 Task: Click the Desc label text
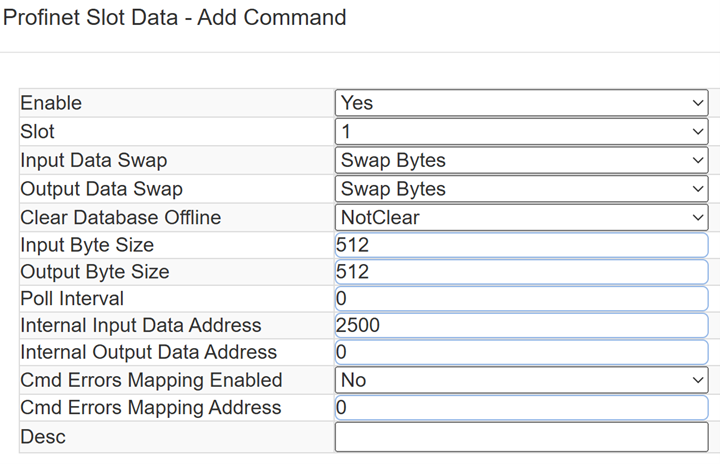[x=43, y=437]
